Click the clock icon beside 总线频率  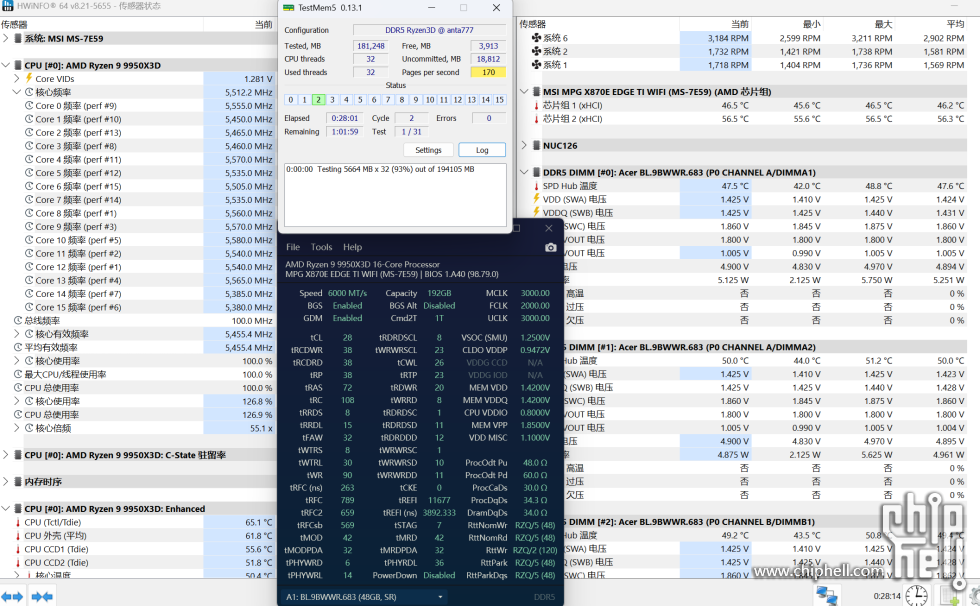[18, 320]
